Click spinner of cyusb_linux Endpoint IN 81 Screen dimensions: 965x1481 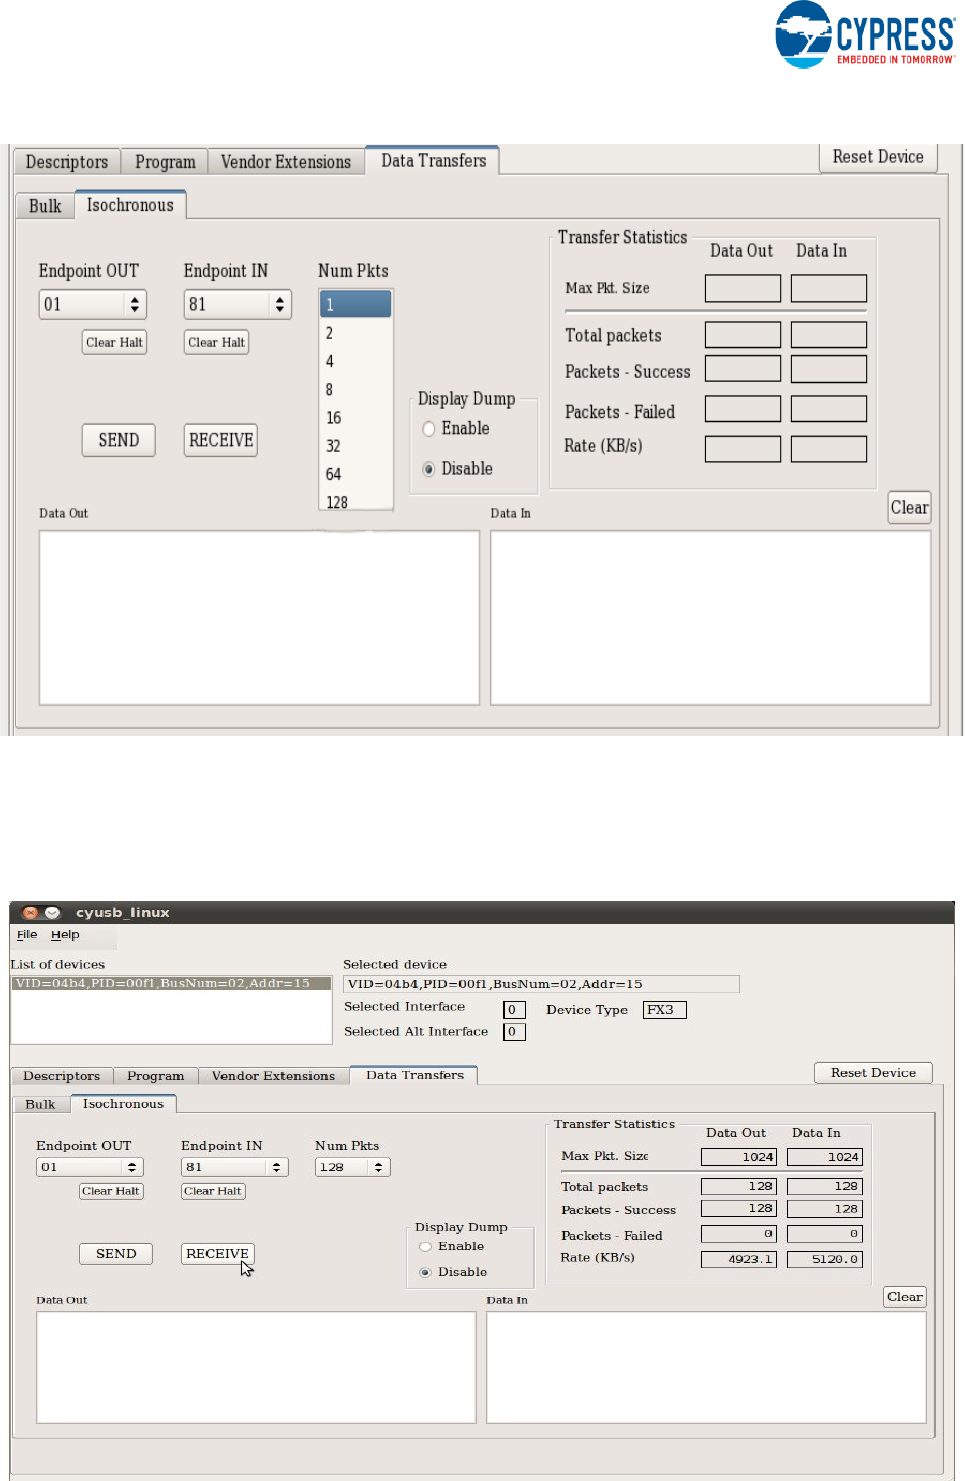click(277, 1167)
